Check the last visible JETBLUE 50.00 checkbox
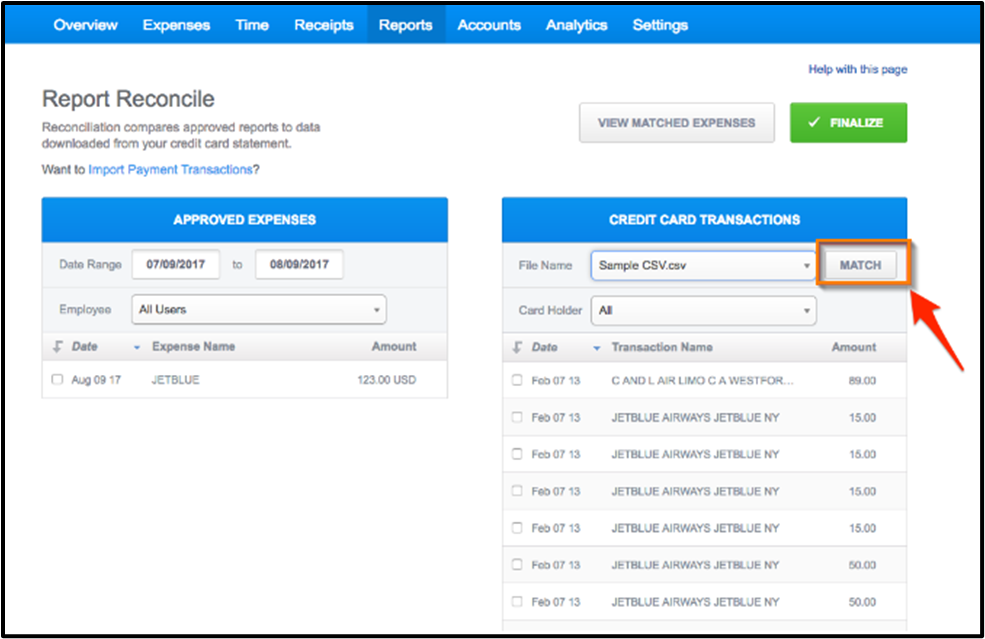 517,602
